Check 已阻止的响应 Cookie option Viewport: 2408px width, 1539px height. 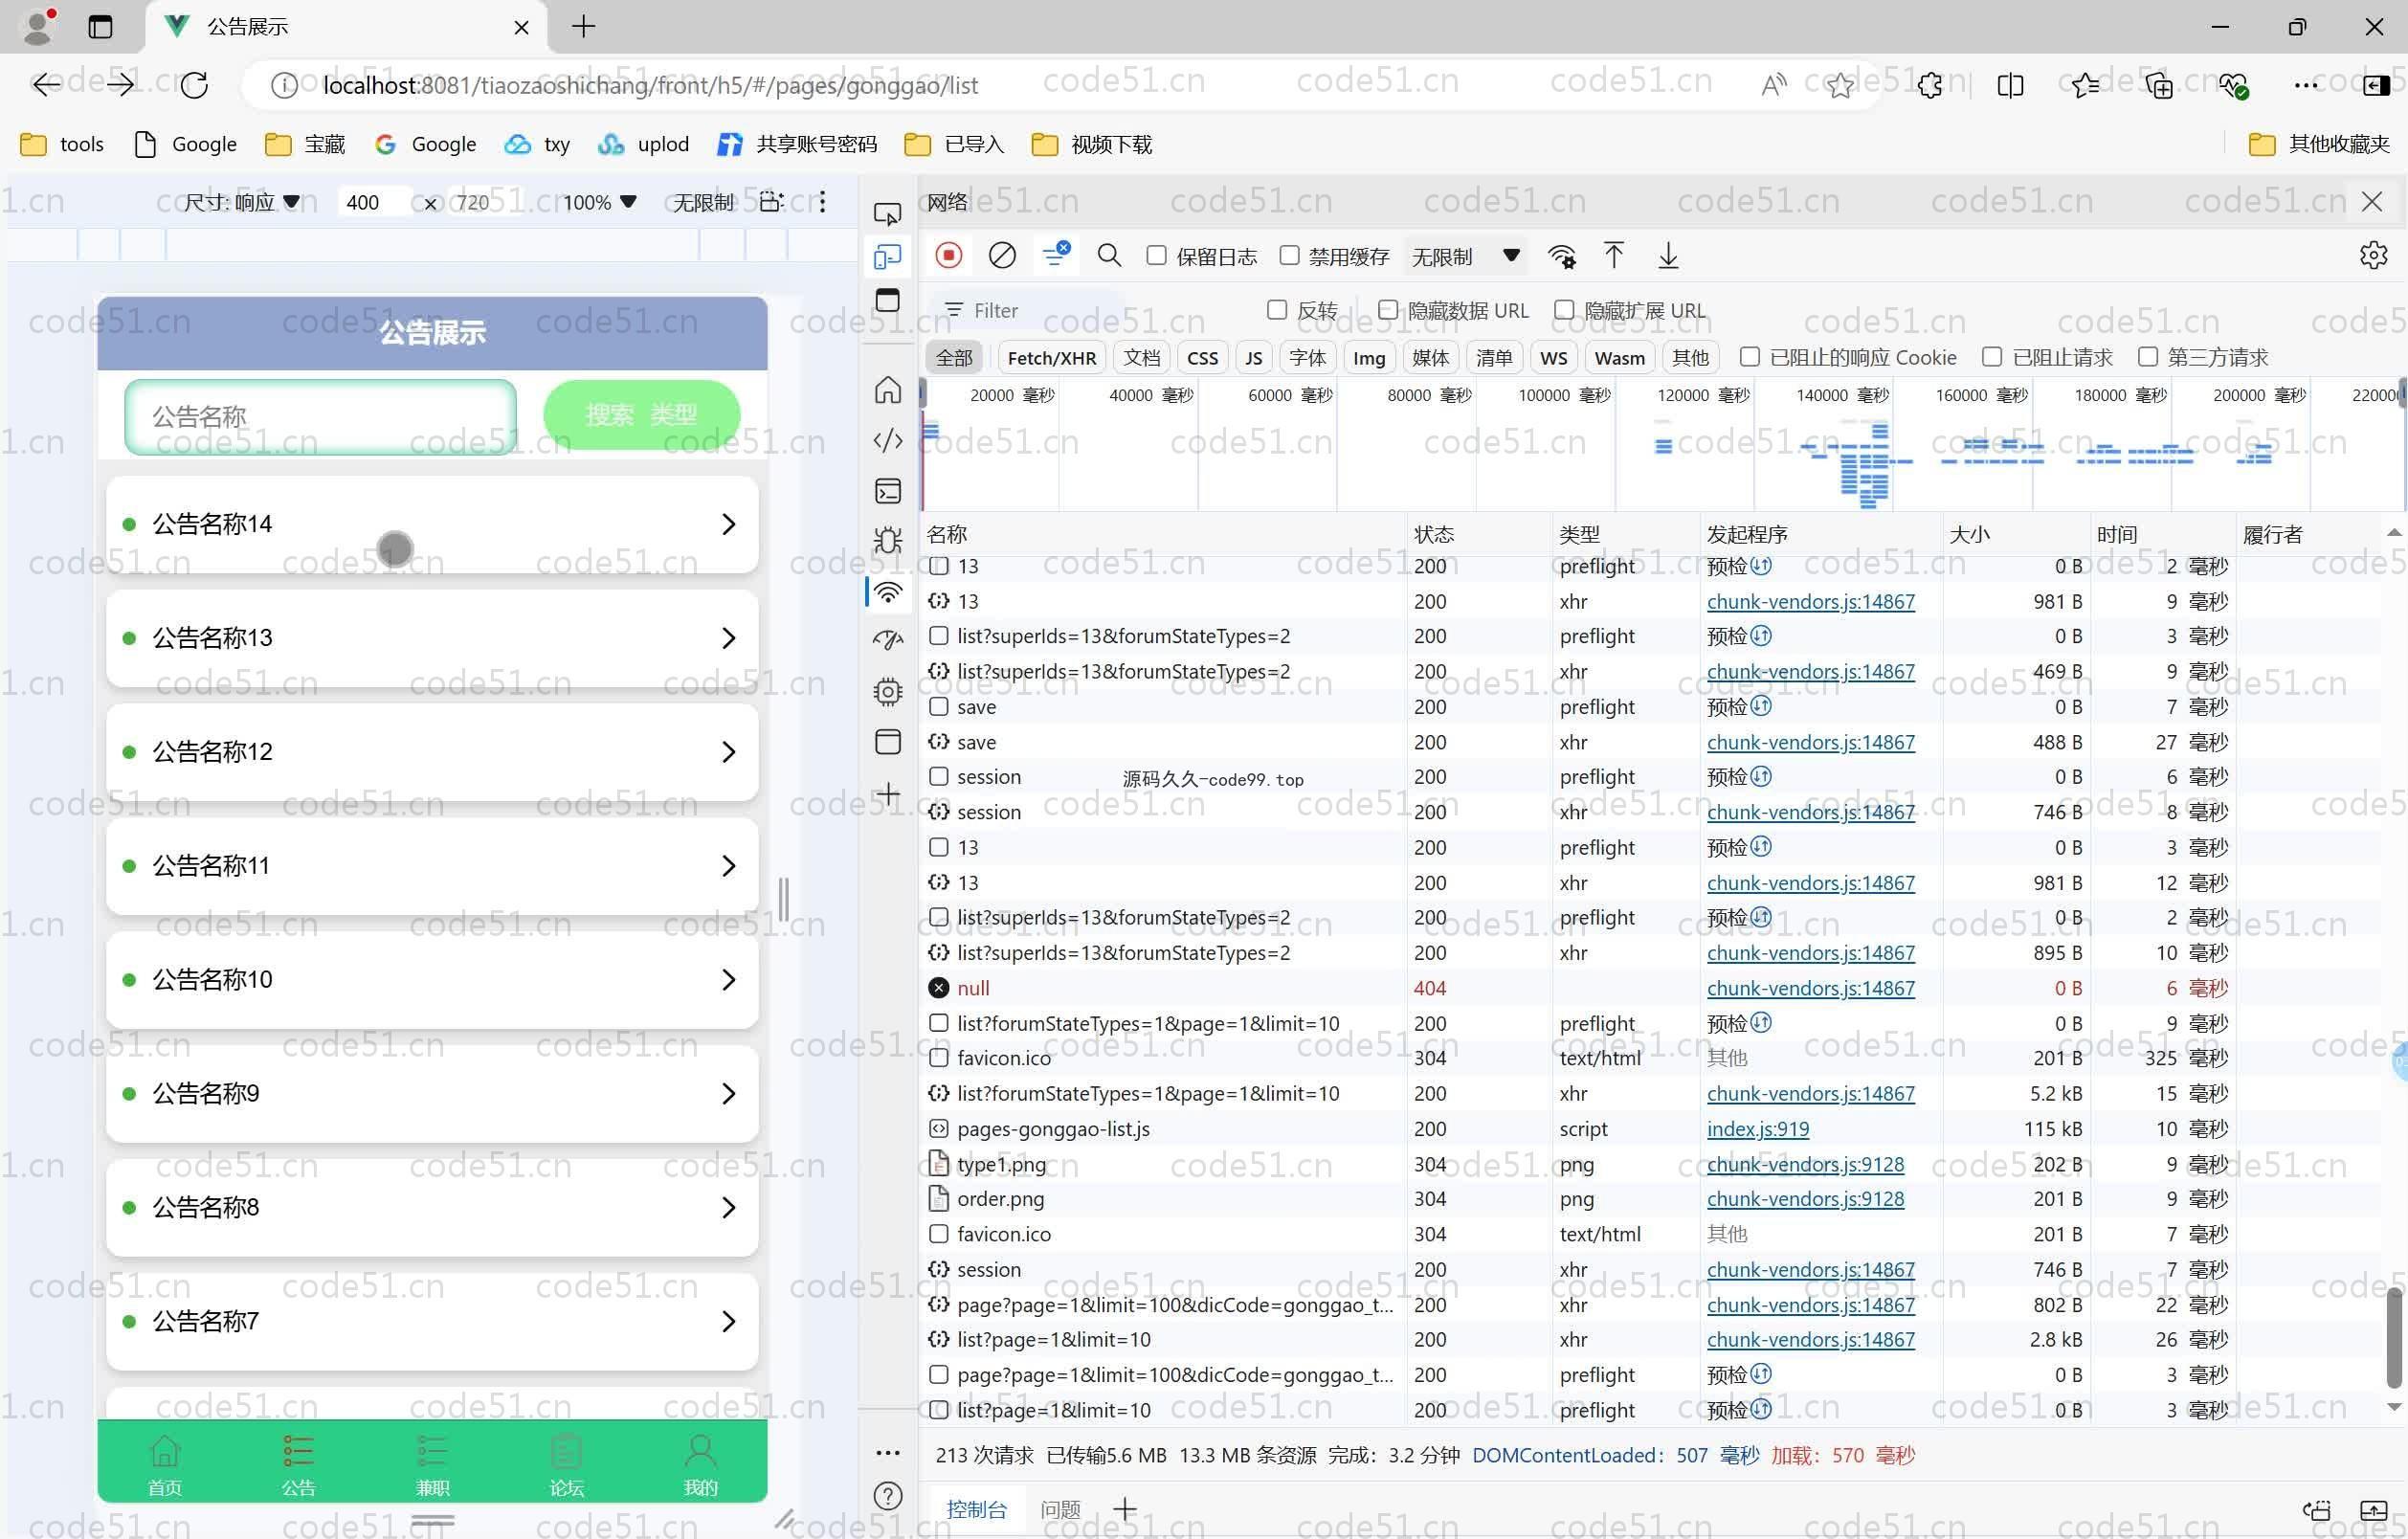coord(1749,357)
